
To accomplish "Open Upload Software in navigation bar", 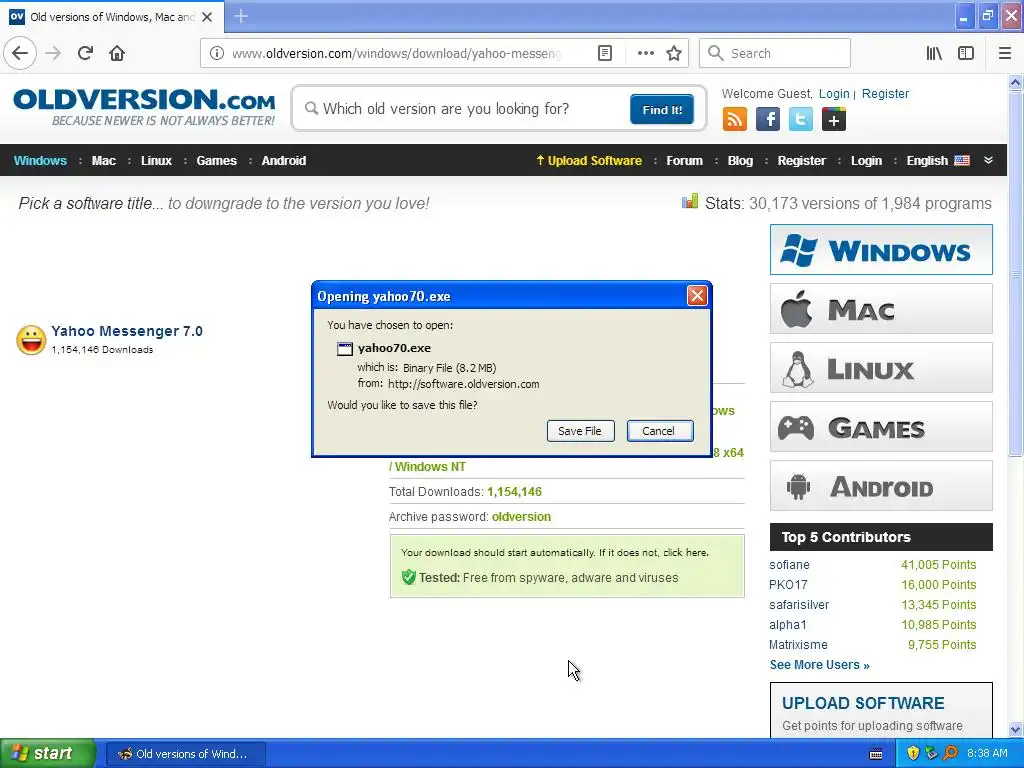I will 589,161.
